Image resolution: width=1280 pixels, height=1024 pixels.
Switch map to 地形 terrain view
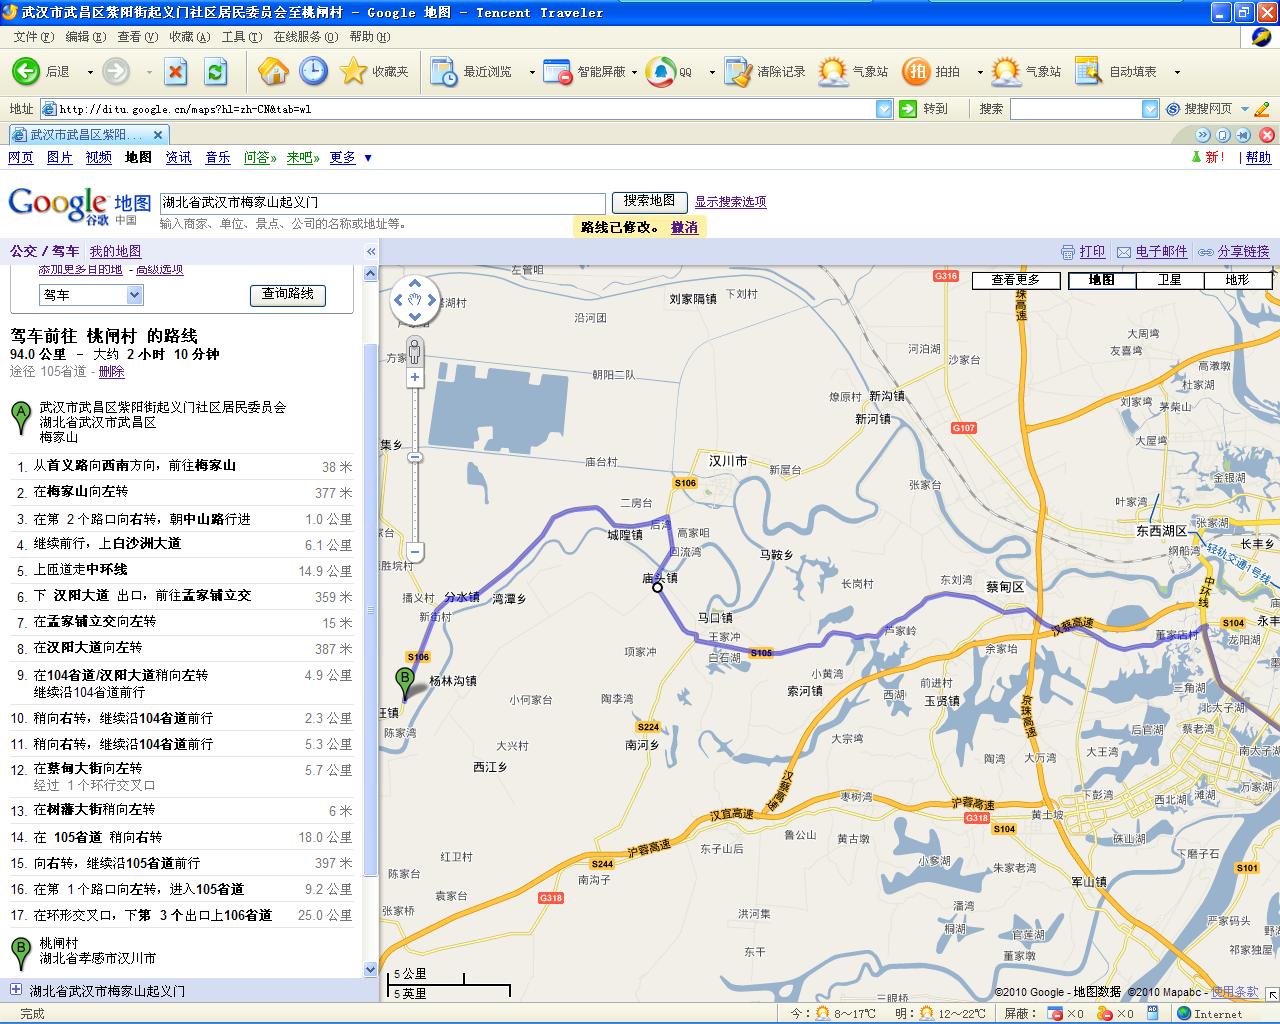1238,280
